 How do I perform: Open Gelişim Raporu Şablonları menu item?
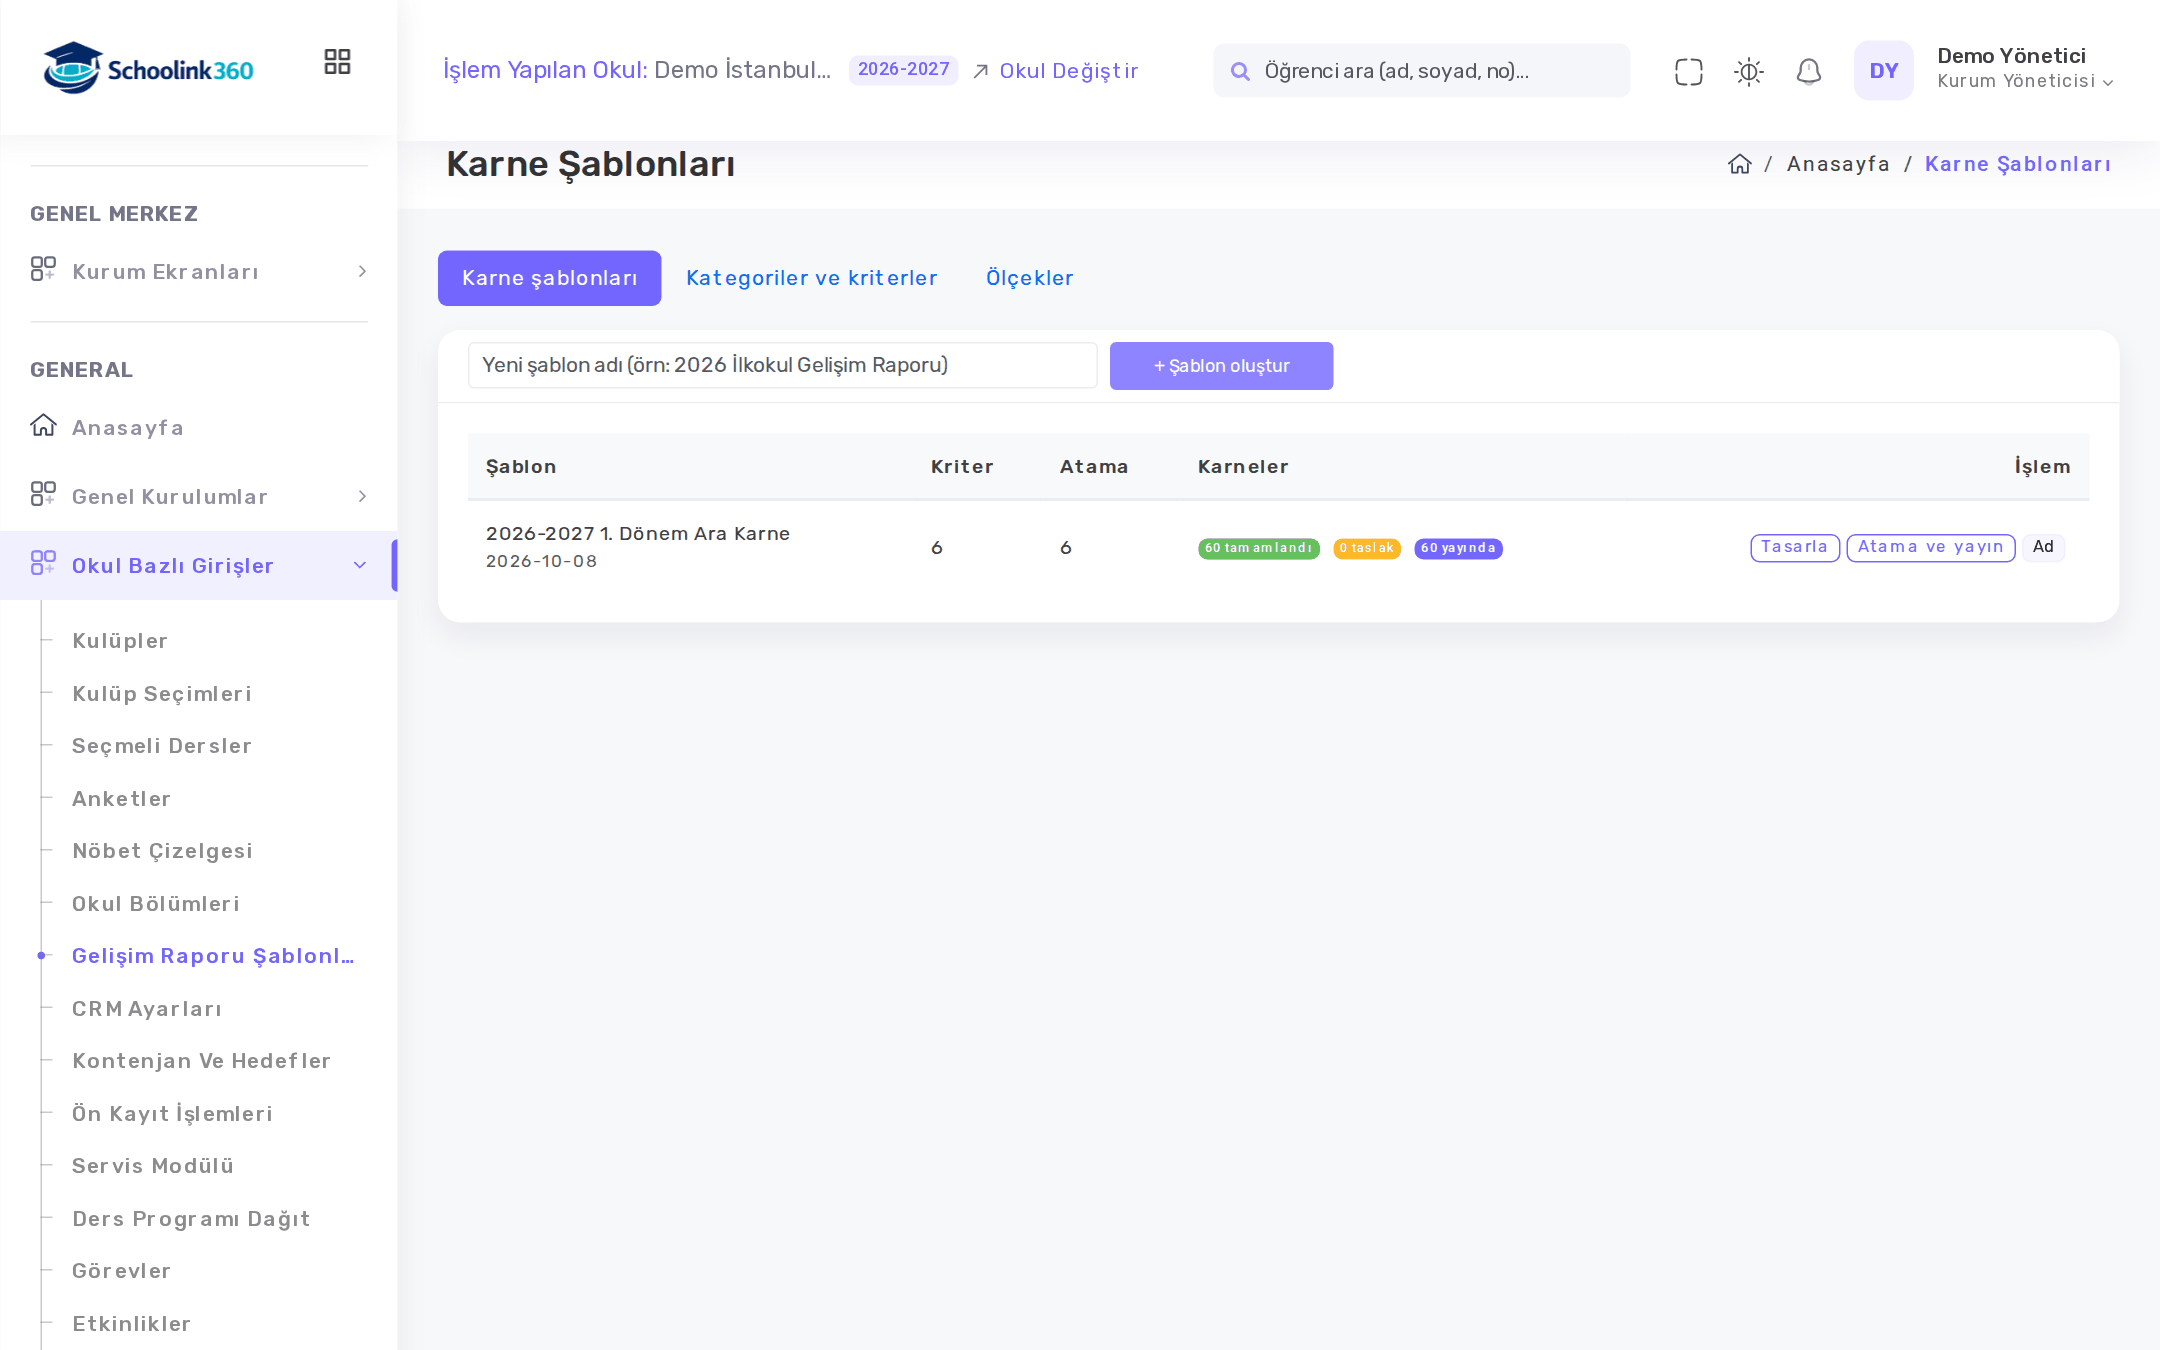213,956
